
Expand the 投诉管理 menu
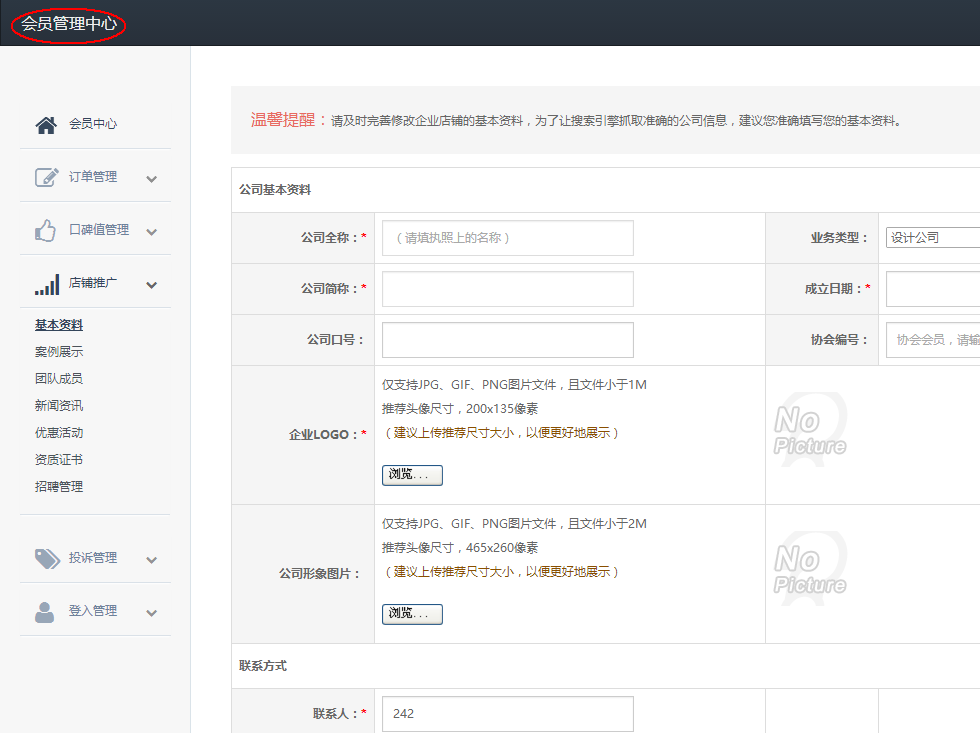pos(152,559)
